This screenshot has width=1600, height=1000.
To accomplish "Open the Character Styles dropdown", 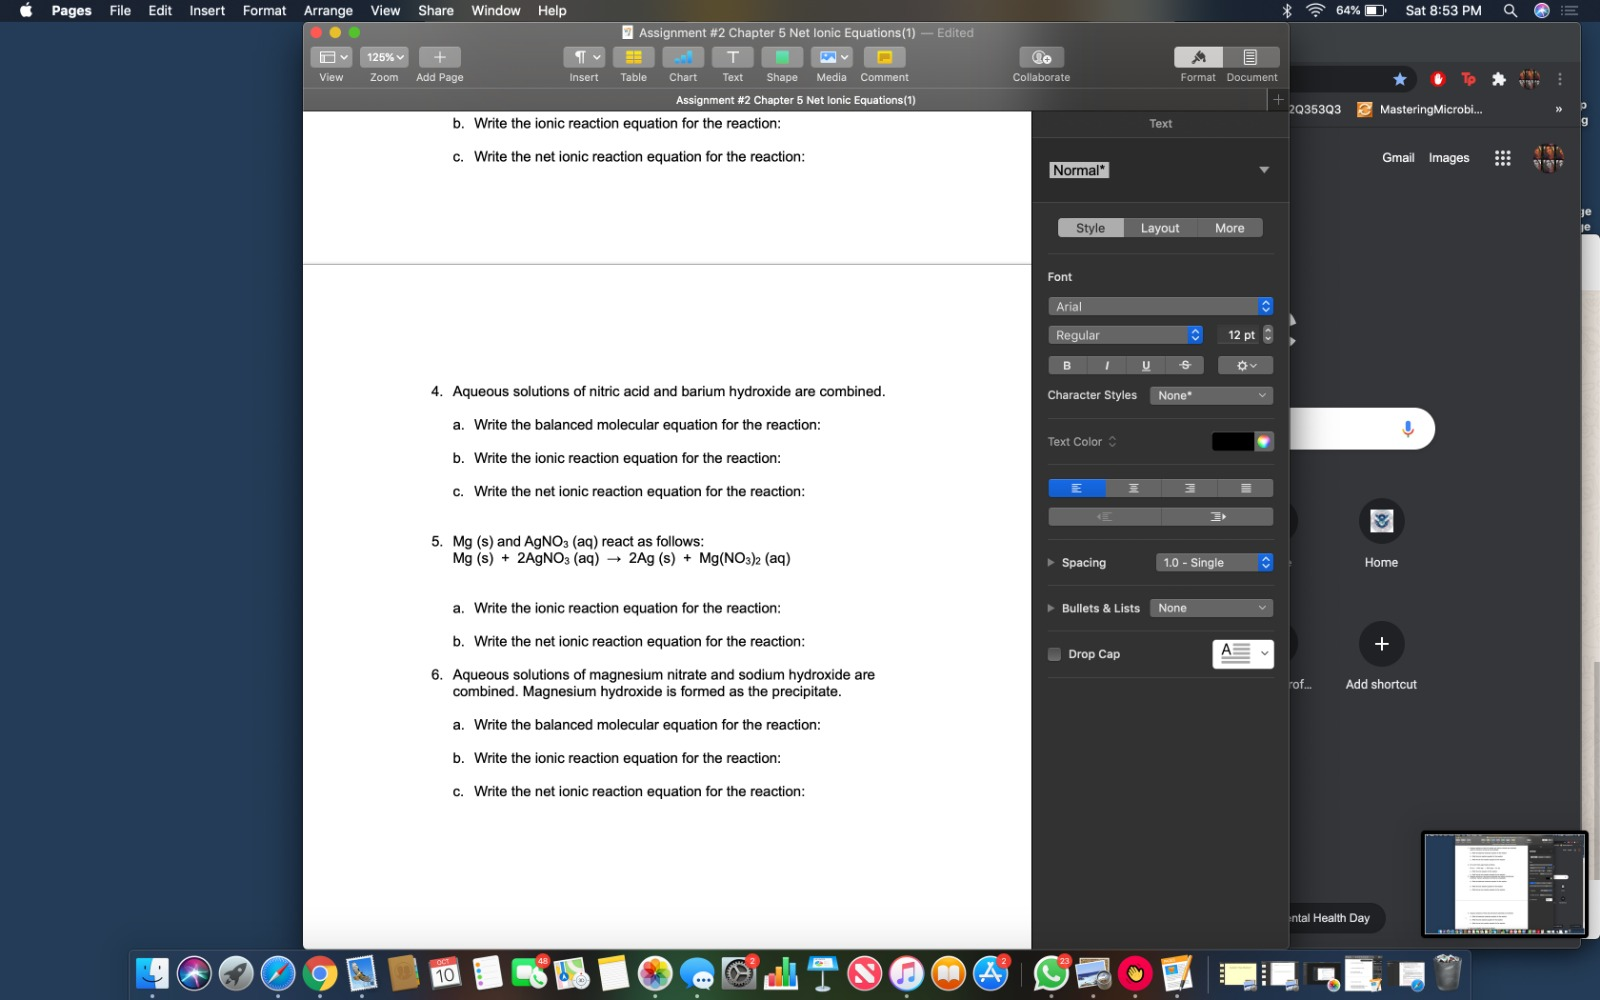I will (x=1210, y=395).
